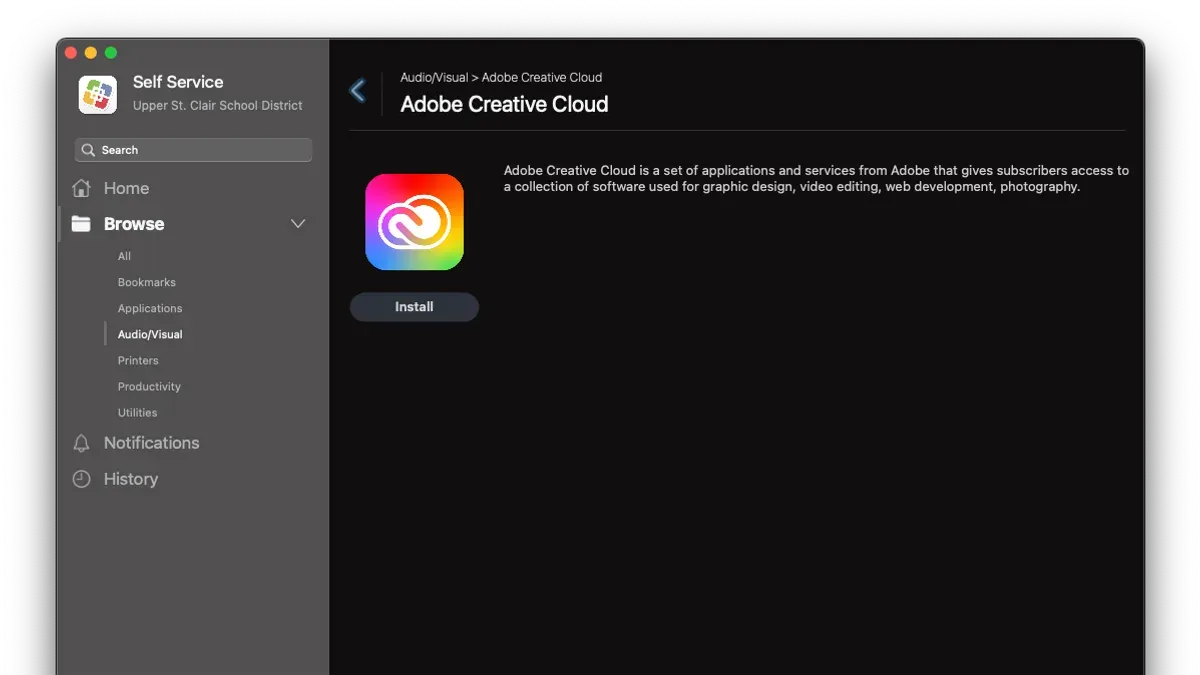
Task: Click the Audio/Visual breadcrumb link
Action: click(x=434, y=77)
